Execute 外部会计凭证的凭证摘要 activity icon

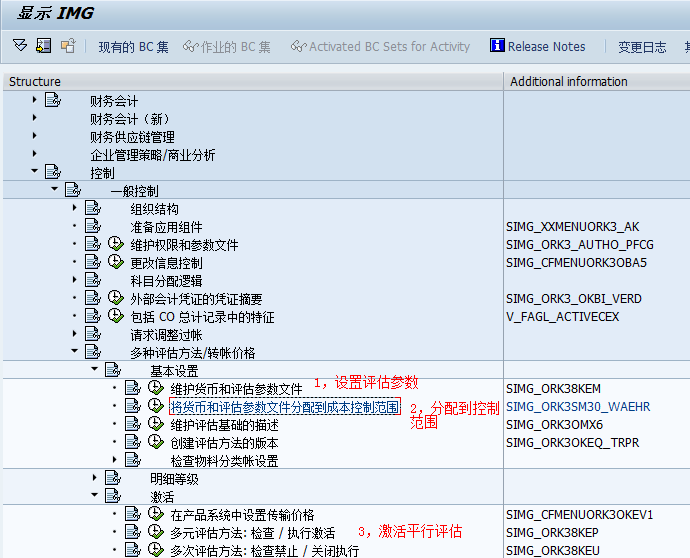coord(116,298)
